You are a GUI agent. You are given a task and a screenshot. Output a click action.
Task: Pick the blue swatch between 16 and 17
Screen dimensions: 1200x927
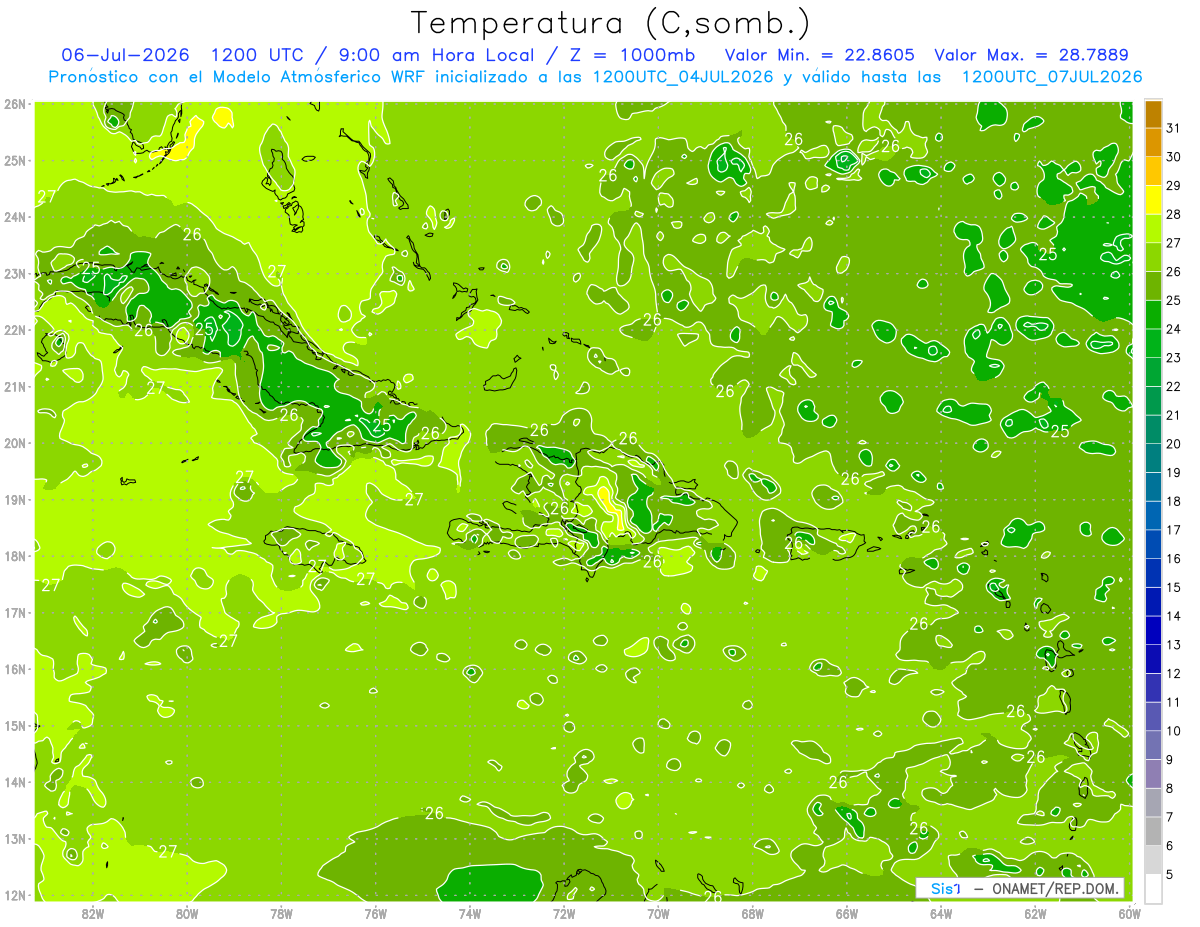tap(1153, 544)
